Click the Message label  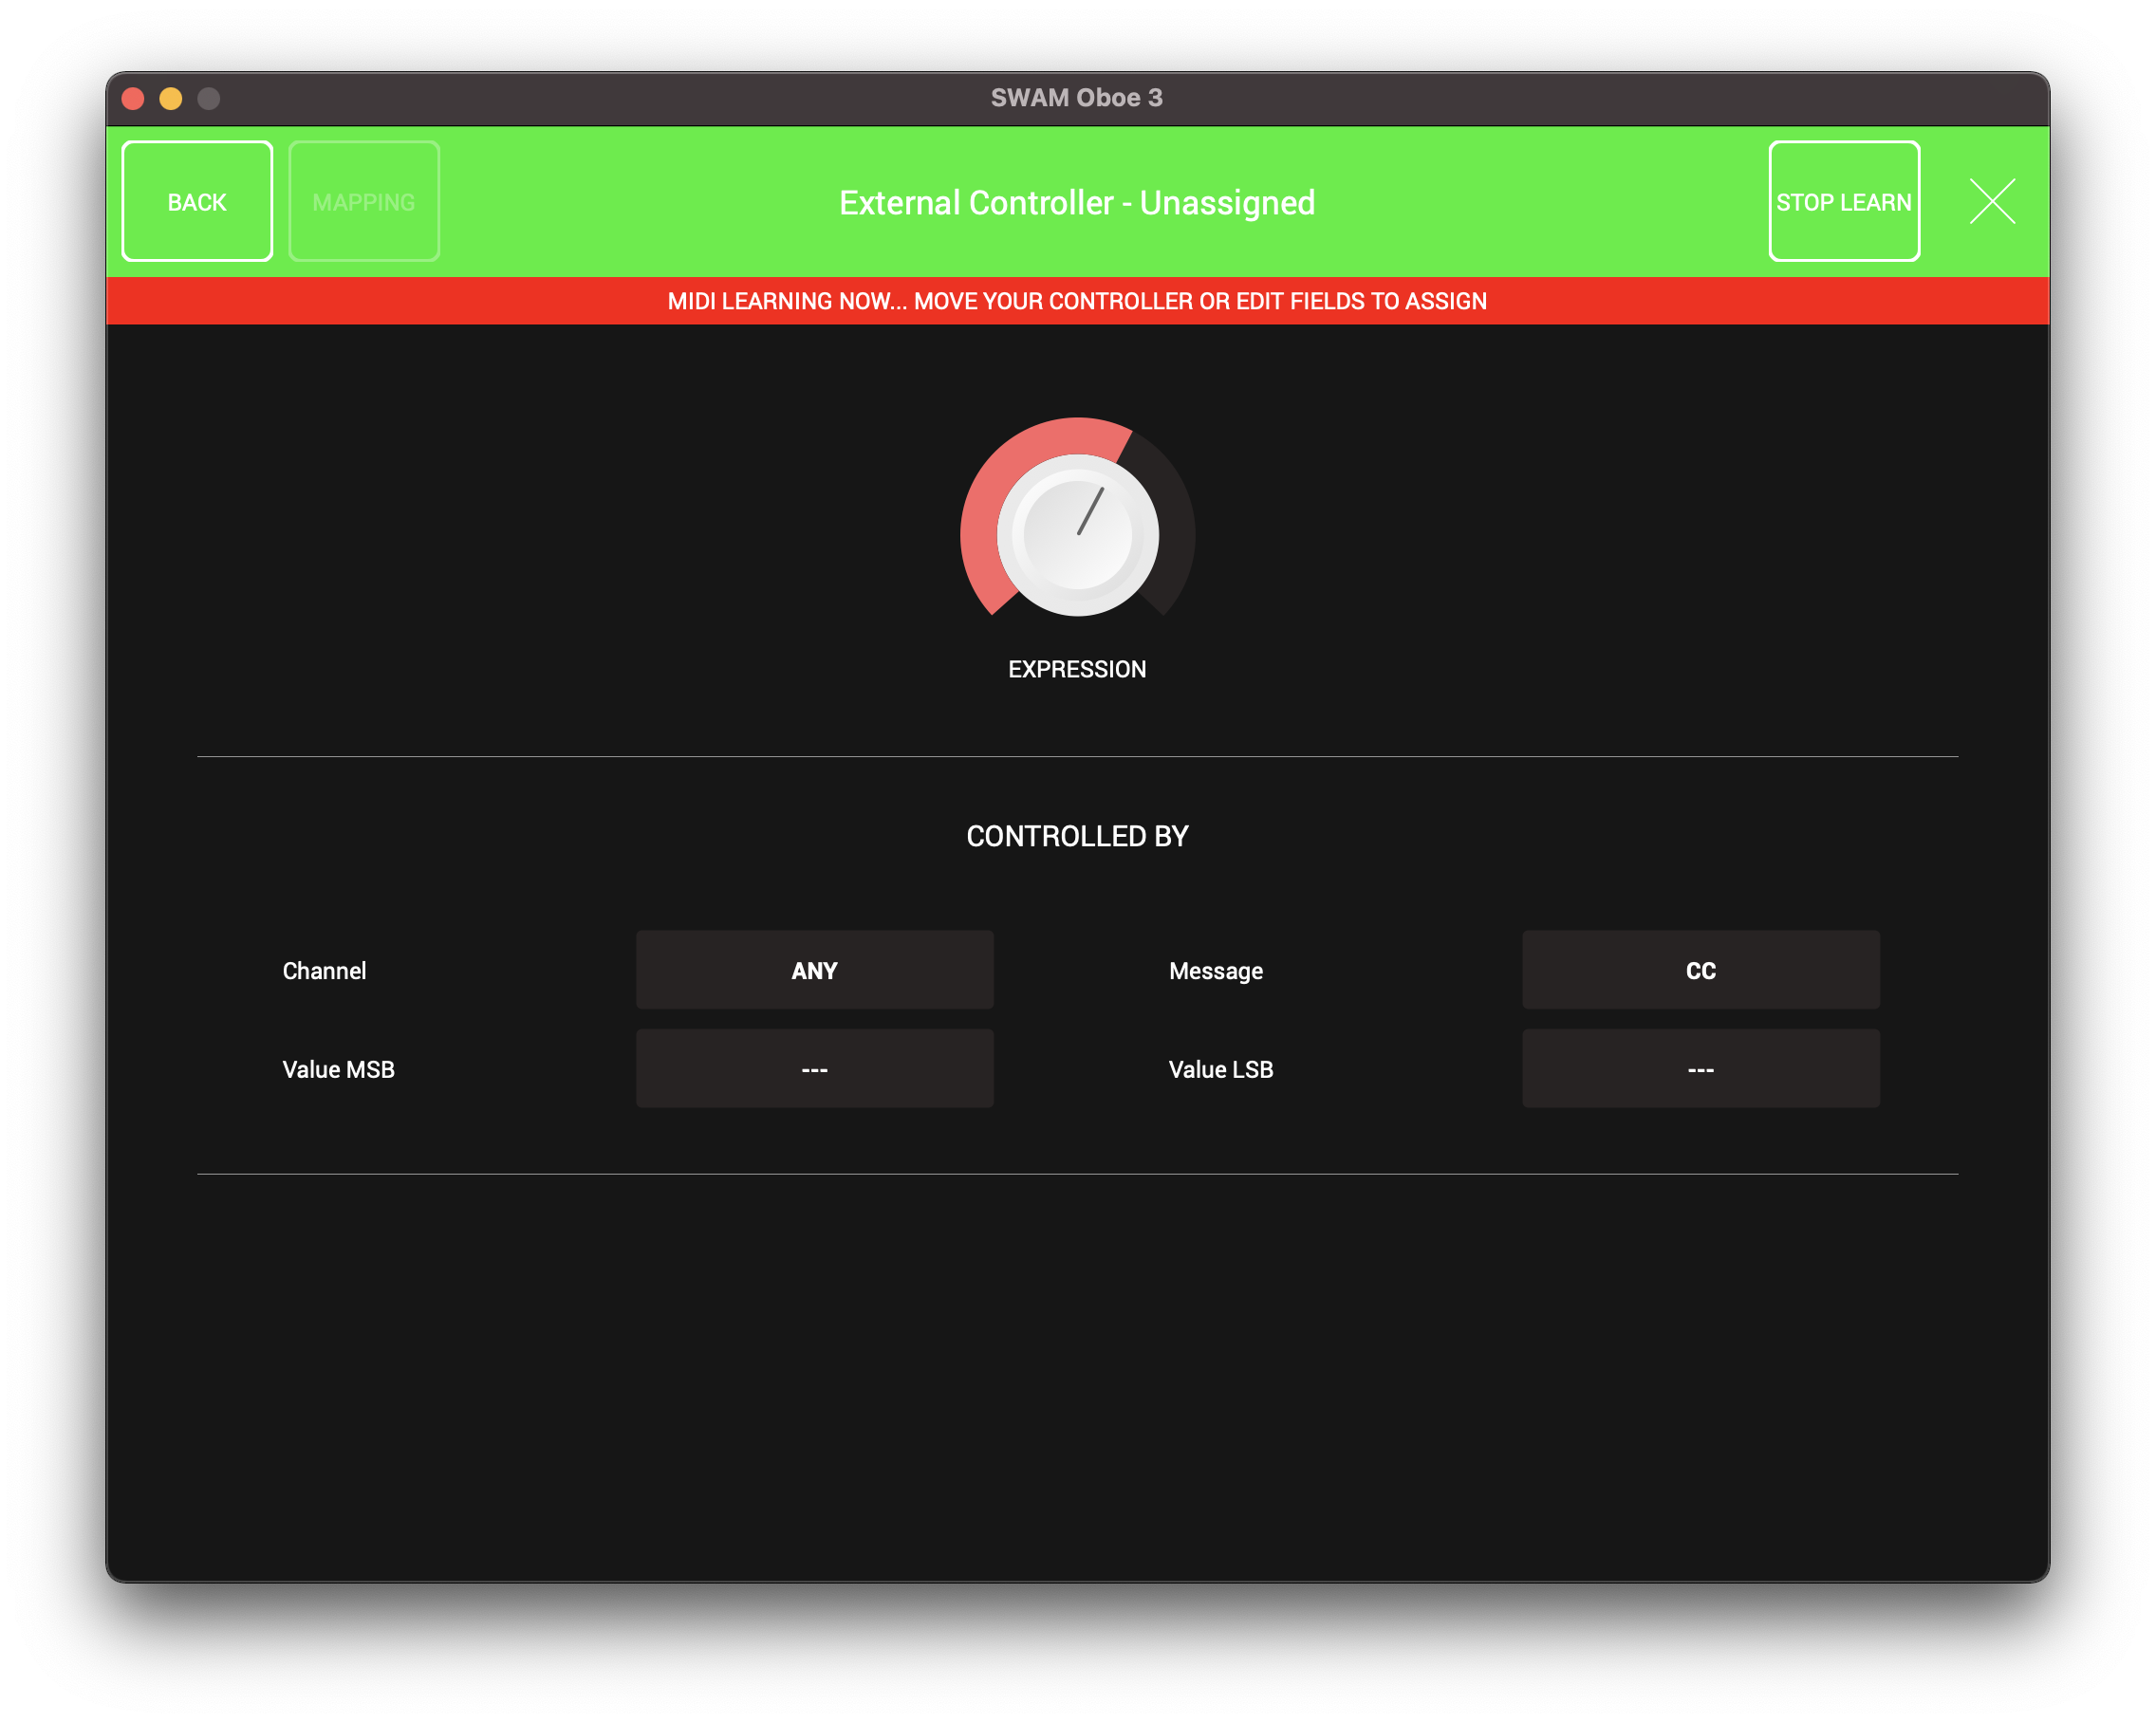pyautogui.click(x=1215, y=970)
